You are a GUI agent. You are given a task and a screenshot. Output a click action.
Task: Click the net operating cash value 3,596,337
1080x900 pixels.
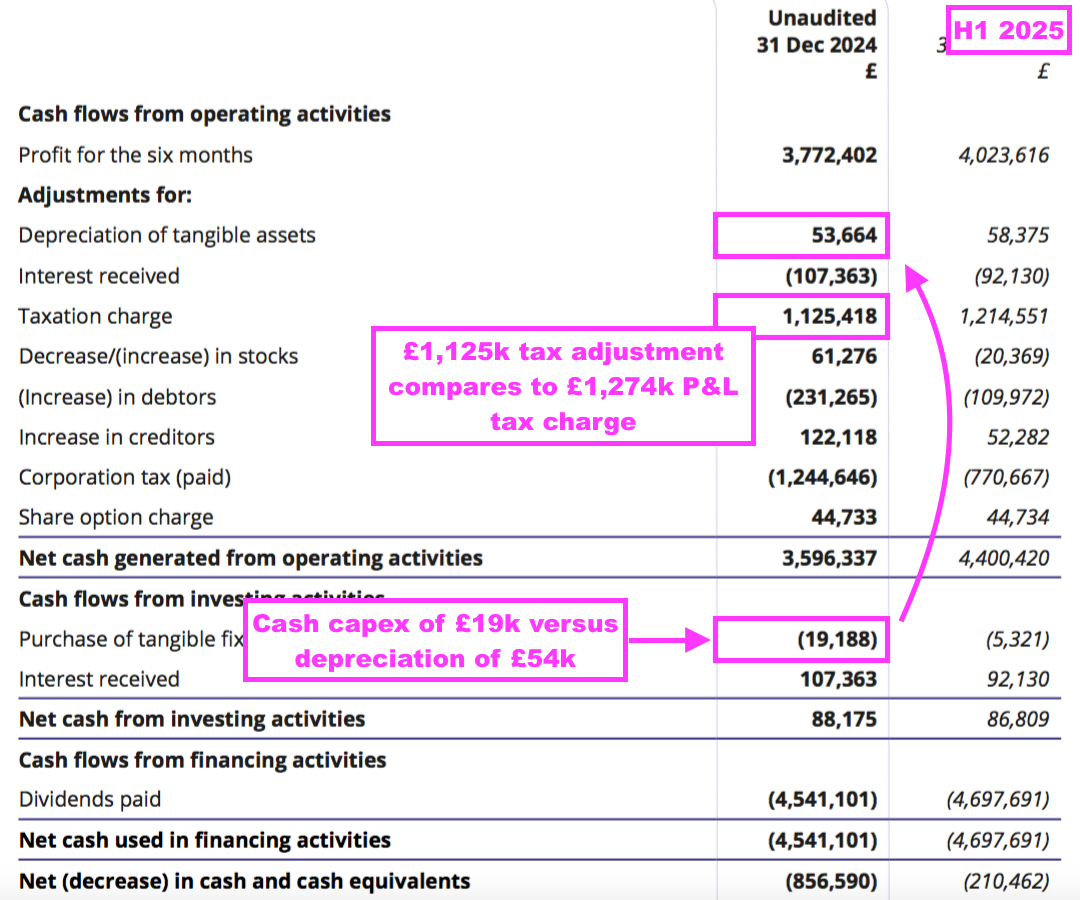coord(830,558)
